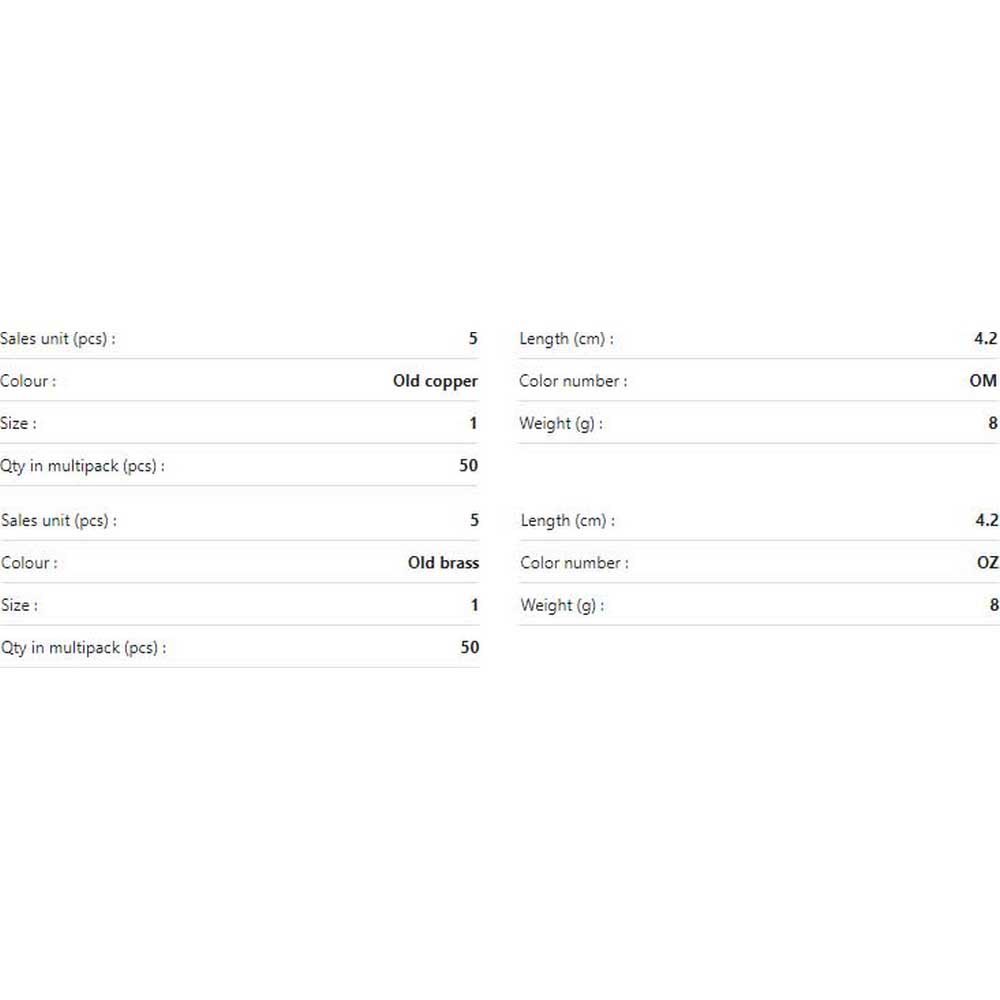Click the second Weight (g) label
Viewport: 1000px width, 1000px height.
pos(562,605)
